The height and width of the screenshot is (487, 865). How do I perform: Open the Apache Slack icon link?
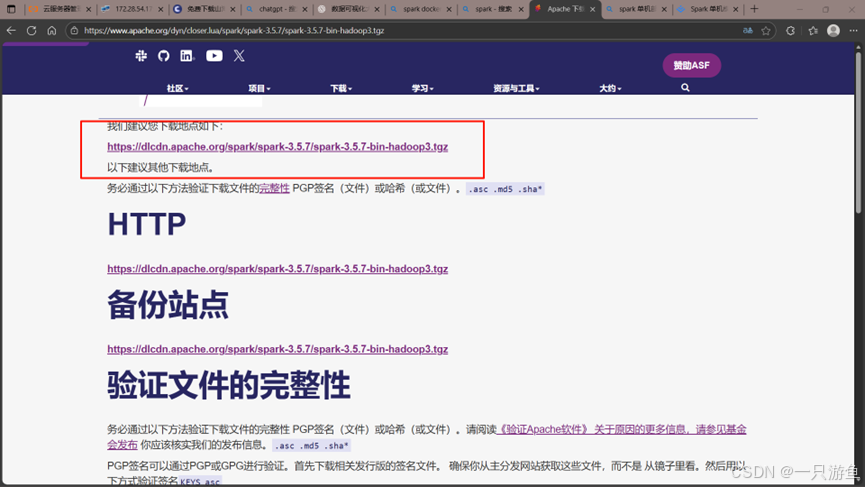click(x=141, y=56)
